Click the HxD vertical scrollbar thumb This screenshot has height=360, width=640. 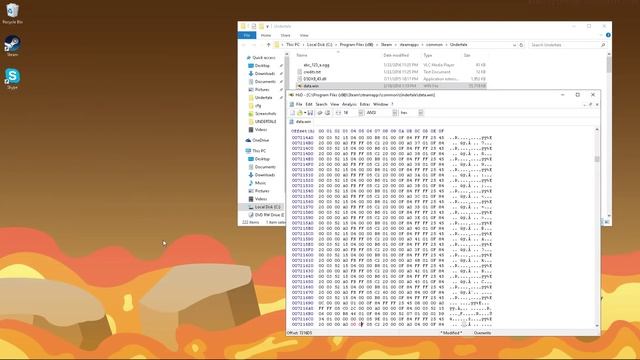point(597,159)
